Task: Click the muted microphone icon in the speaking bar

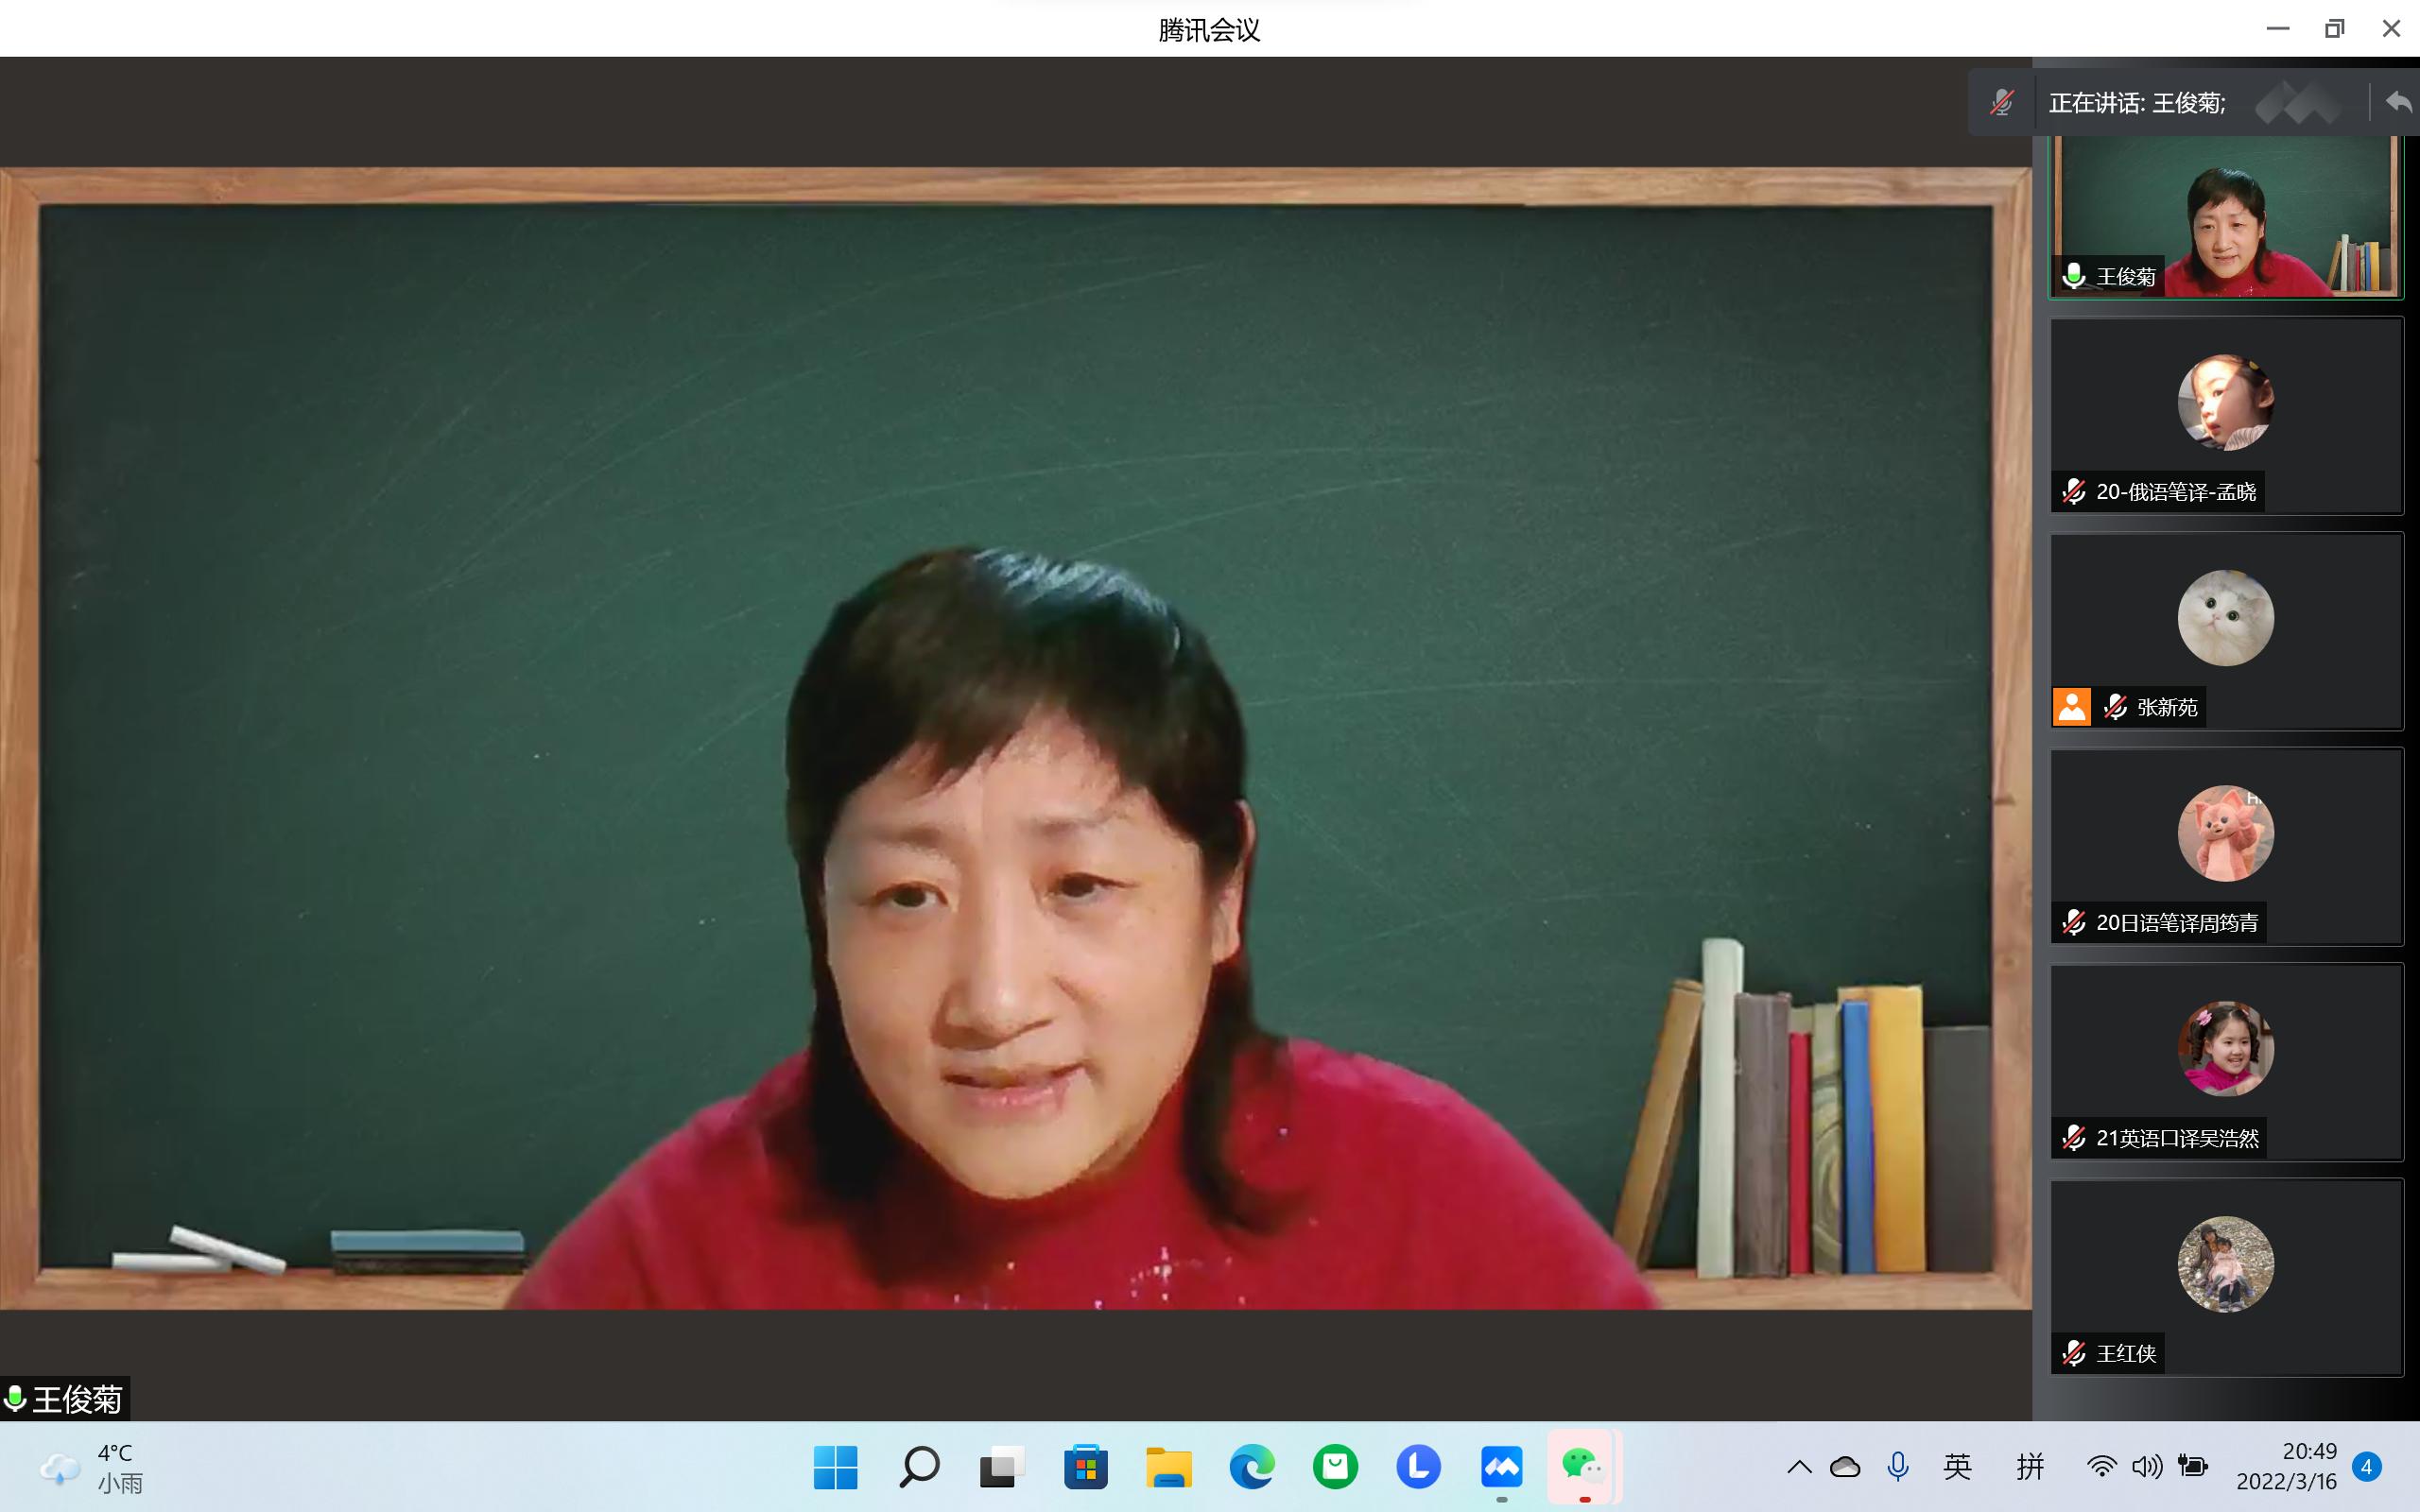Action: point(2001,102)
